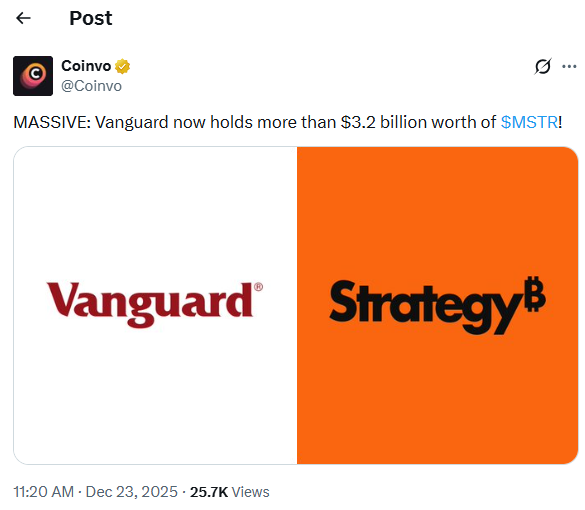Open the 11:20 AM timestamp link

(44, 492)
